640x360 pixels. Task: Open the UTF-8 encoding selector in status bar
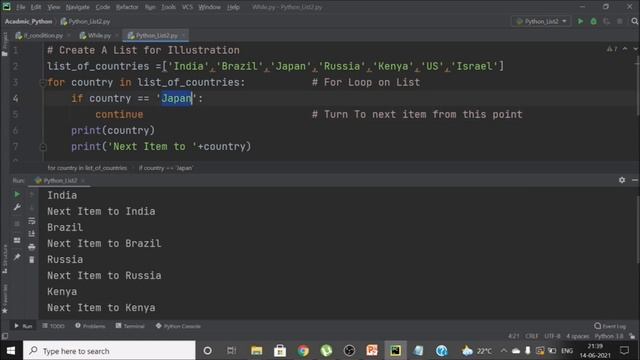coord(552,336)
